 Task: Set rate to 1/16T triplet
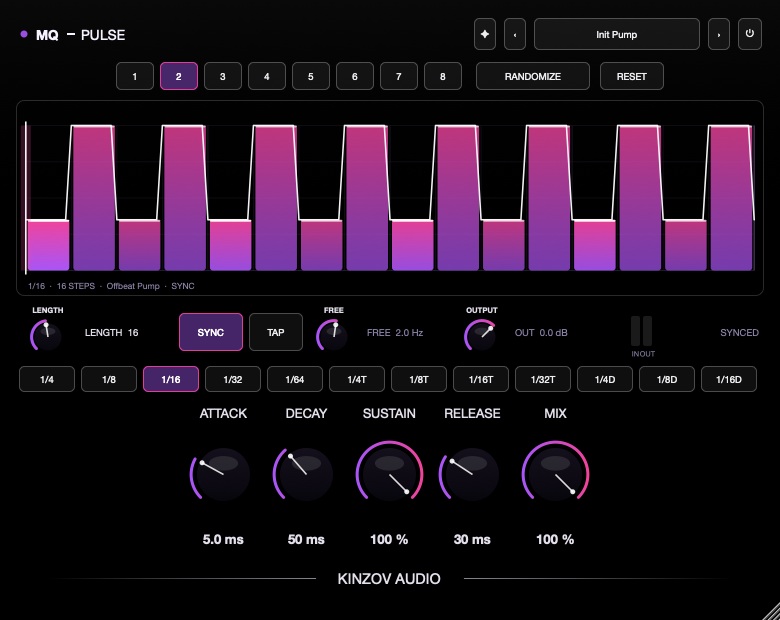coord(481,379)
